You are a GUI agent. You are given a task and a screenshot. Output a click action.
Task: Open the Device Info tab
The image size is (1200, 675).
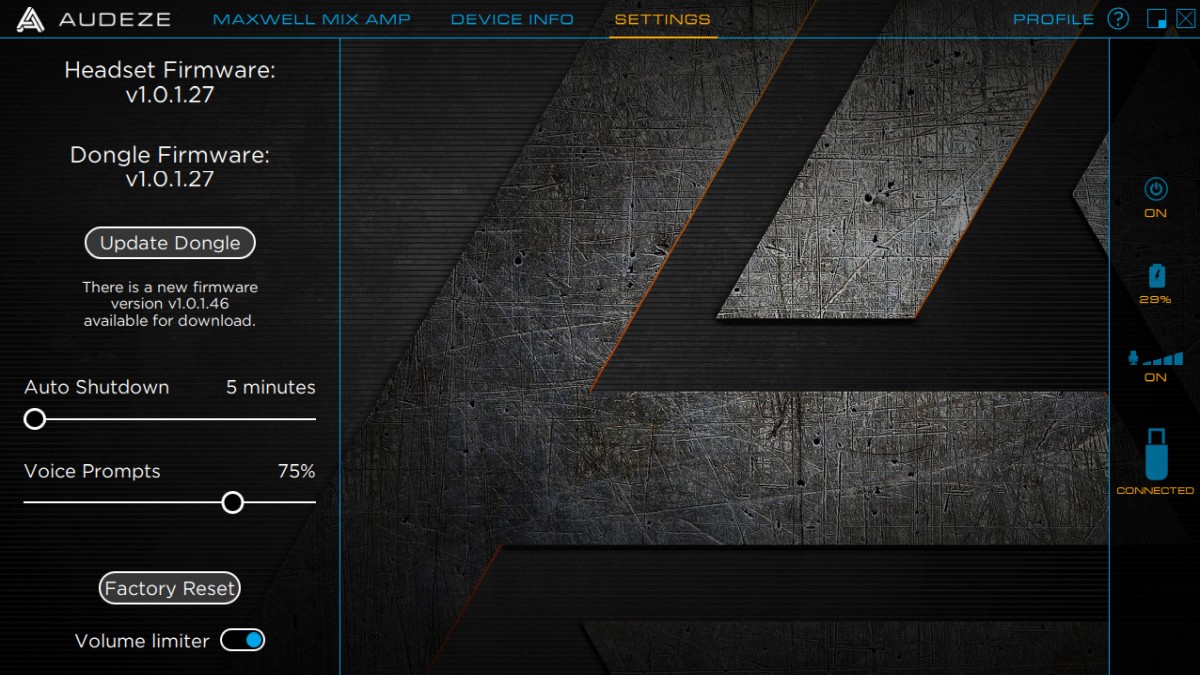512,19
